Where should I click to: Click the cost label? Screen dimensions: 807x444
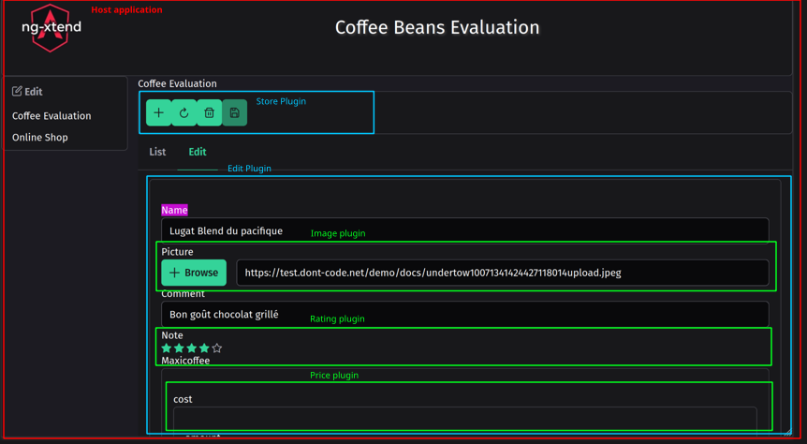tap(183, 399)
